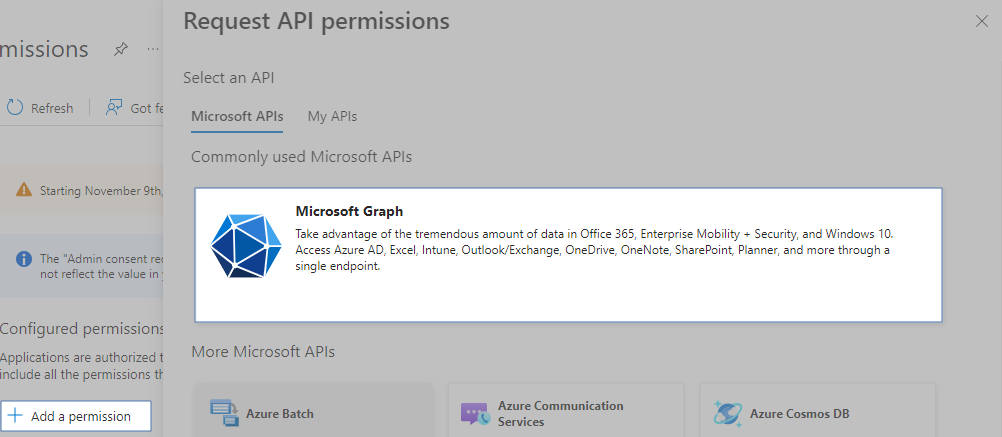Click the blue info circle icon
Viewport: 1002px width, 437px height.
coord(24,259)
